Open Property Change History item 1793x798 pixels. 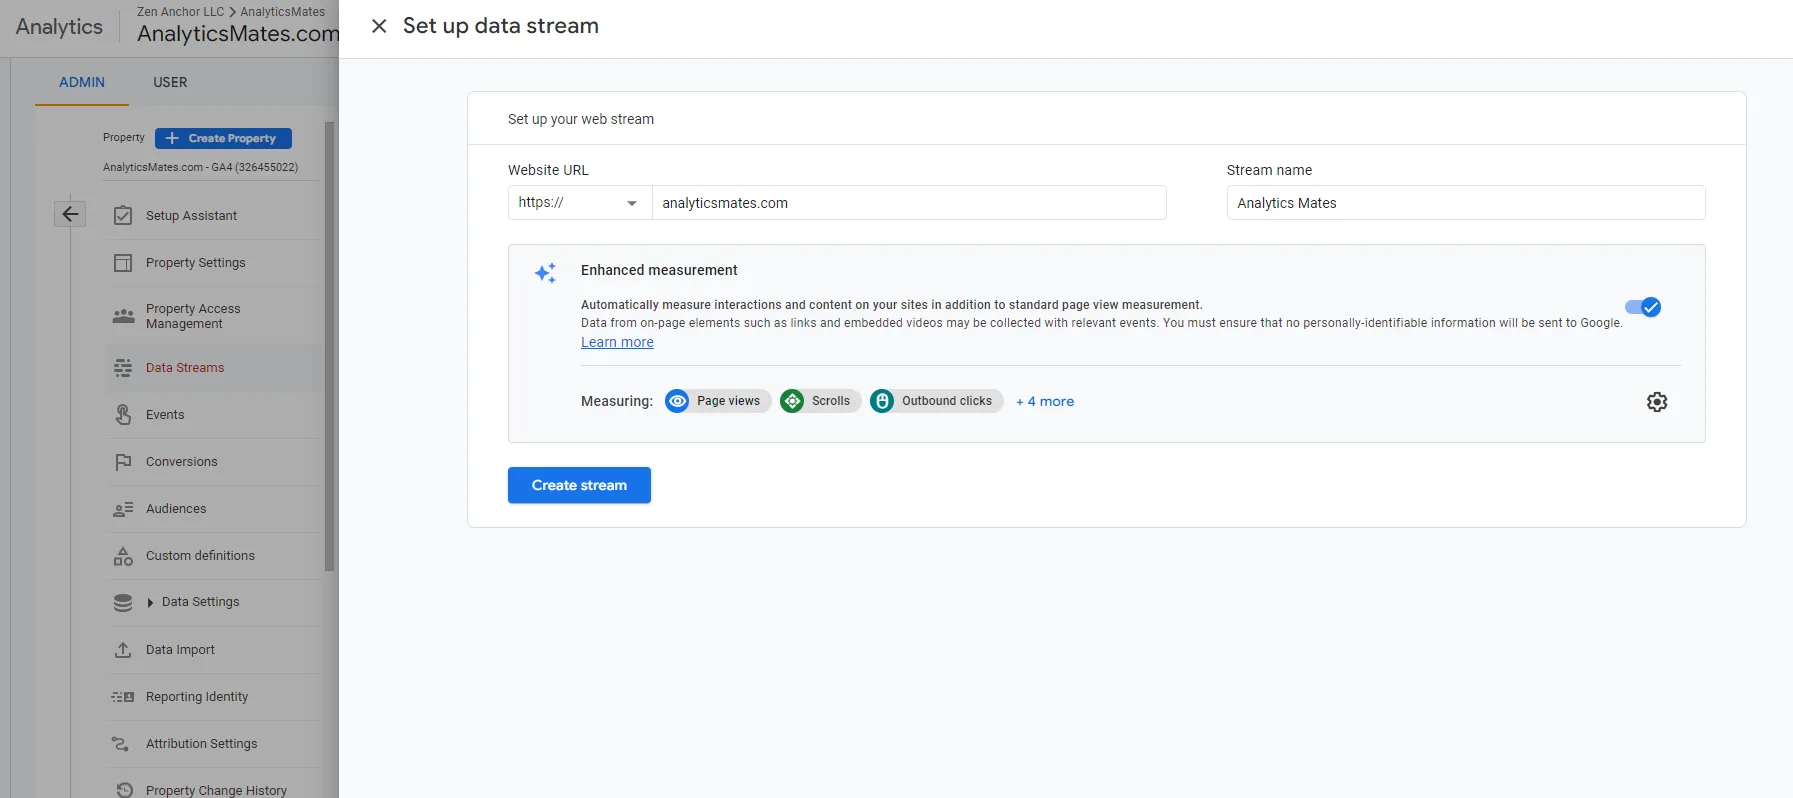pos(216,791)
